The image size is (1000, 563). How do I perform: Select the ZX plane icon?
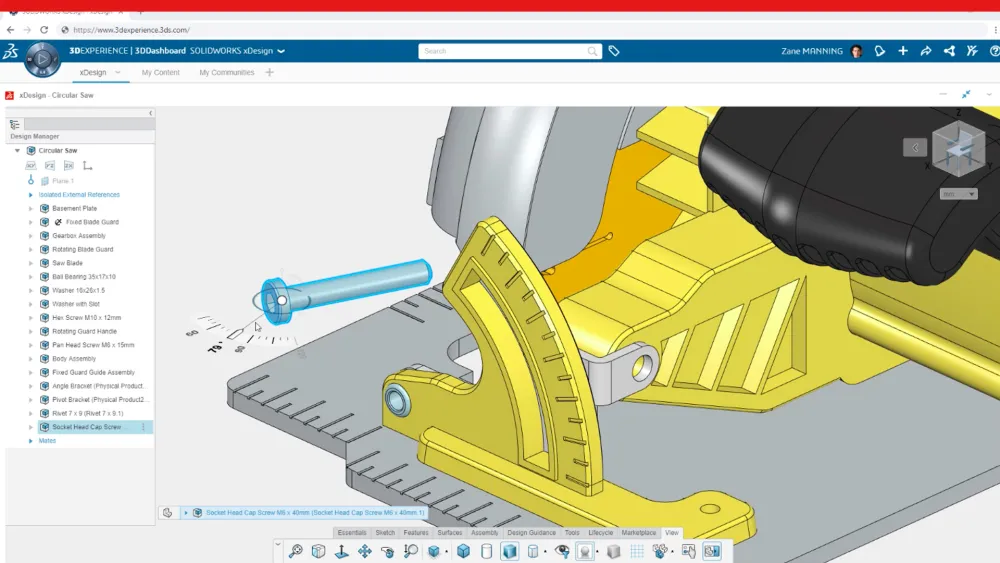click(x=68, y=166)
